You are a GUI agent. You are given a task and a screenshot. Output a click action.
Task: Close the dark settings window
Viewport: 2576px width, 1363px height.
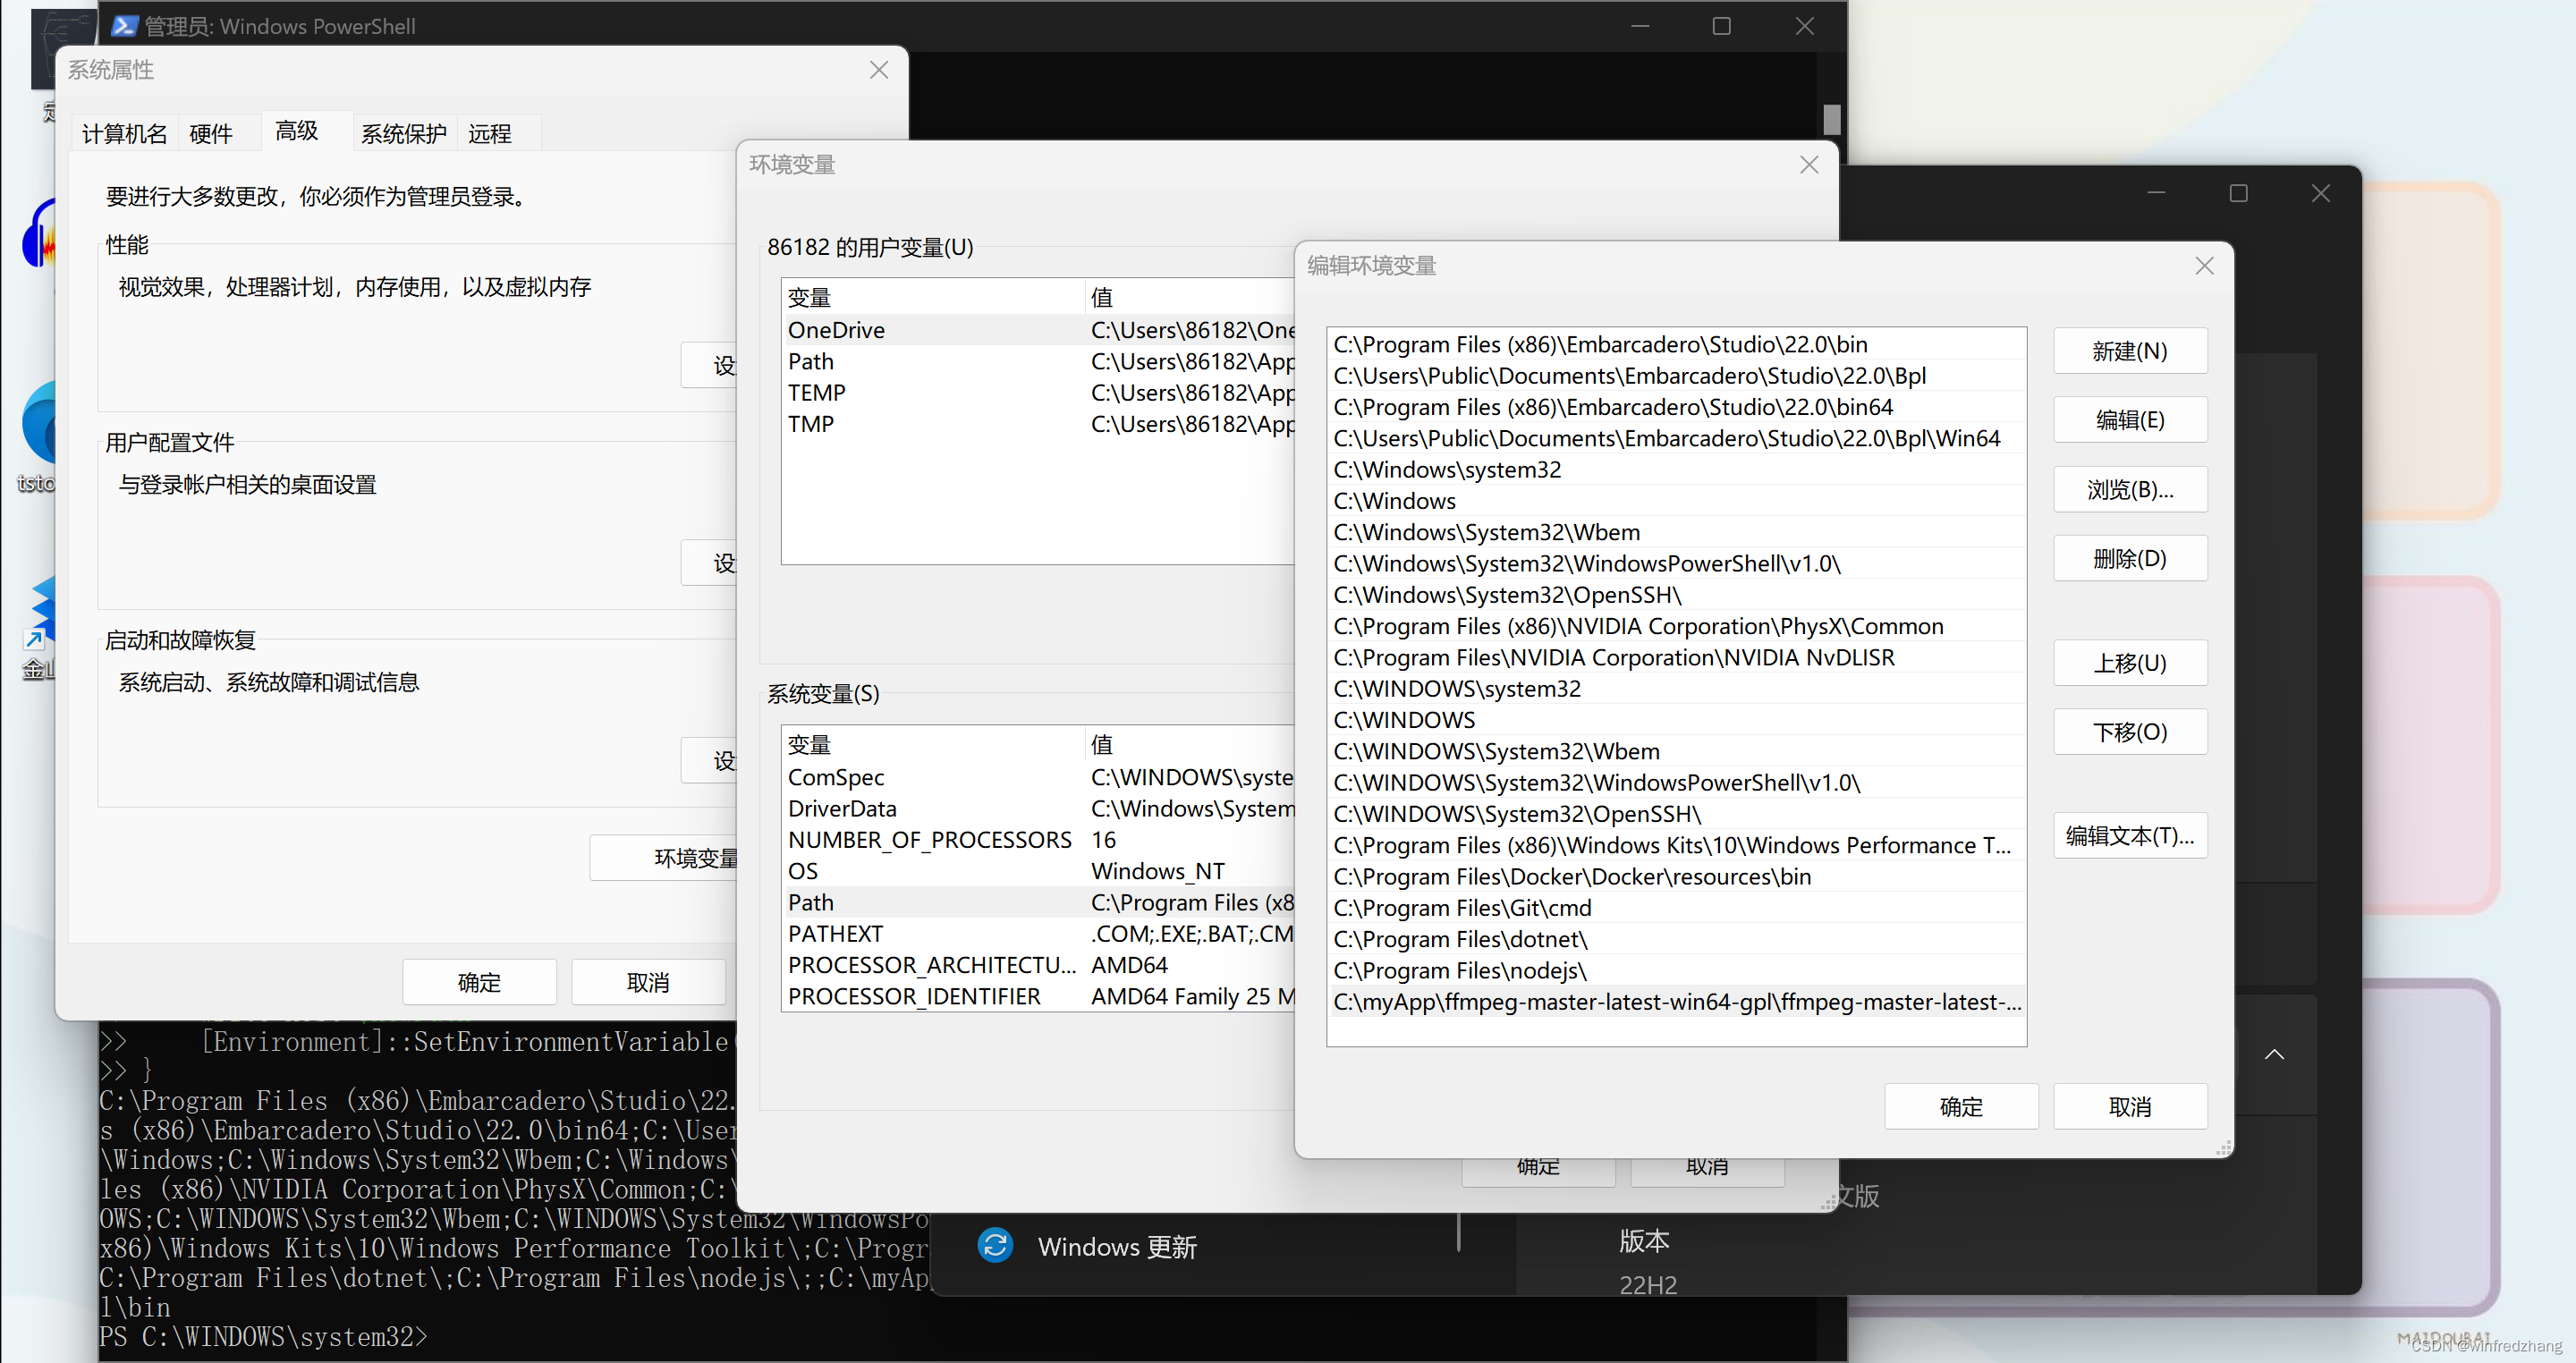(2320, 193)
